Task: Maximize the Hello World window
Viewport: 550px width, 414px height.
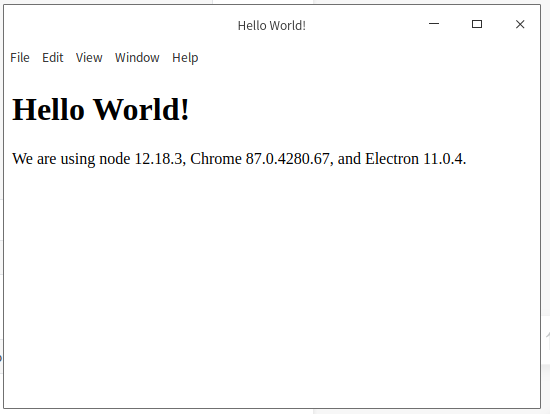Action: (477, 24)
